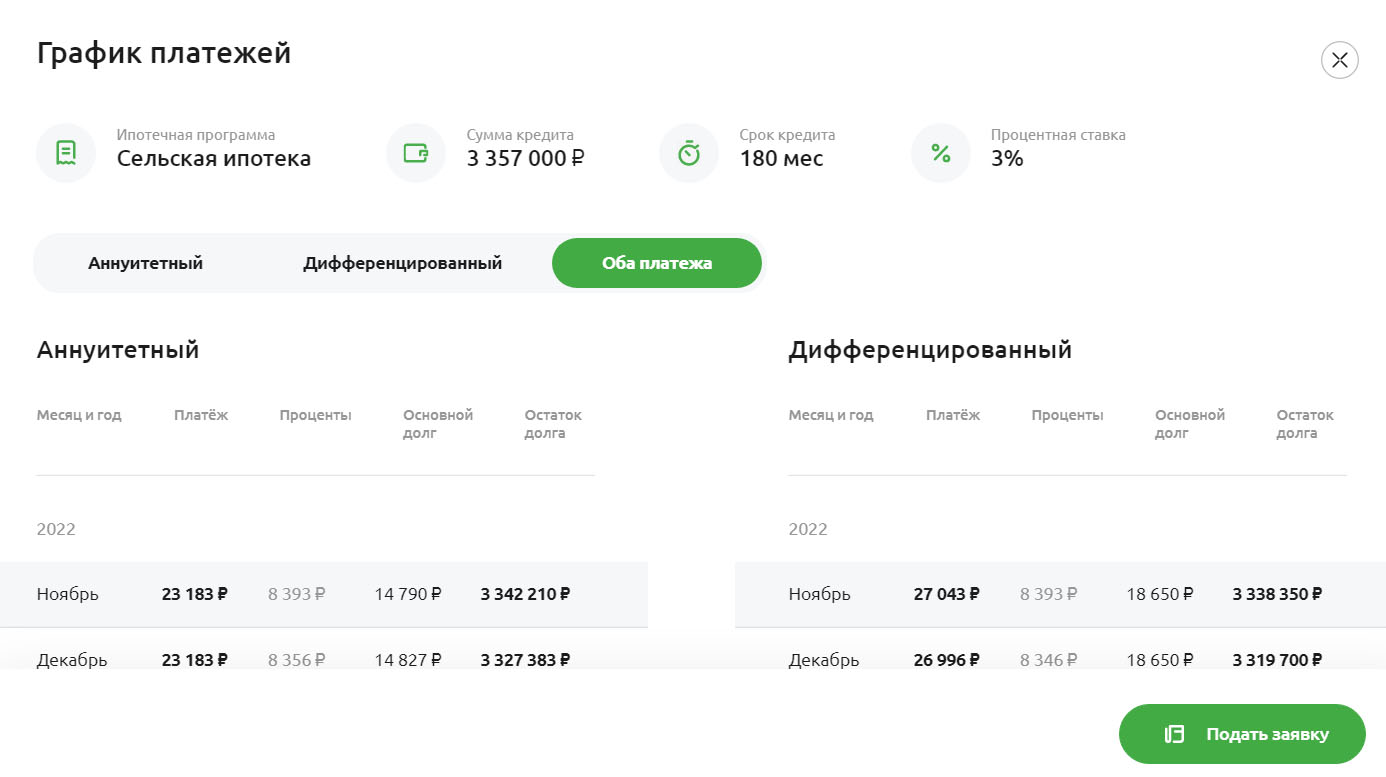
Task: Click the Процентная ставка label
Action: click(x=1058, y=135)
